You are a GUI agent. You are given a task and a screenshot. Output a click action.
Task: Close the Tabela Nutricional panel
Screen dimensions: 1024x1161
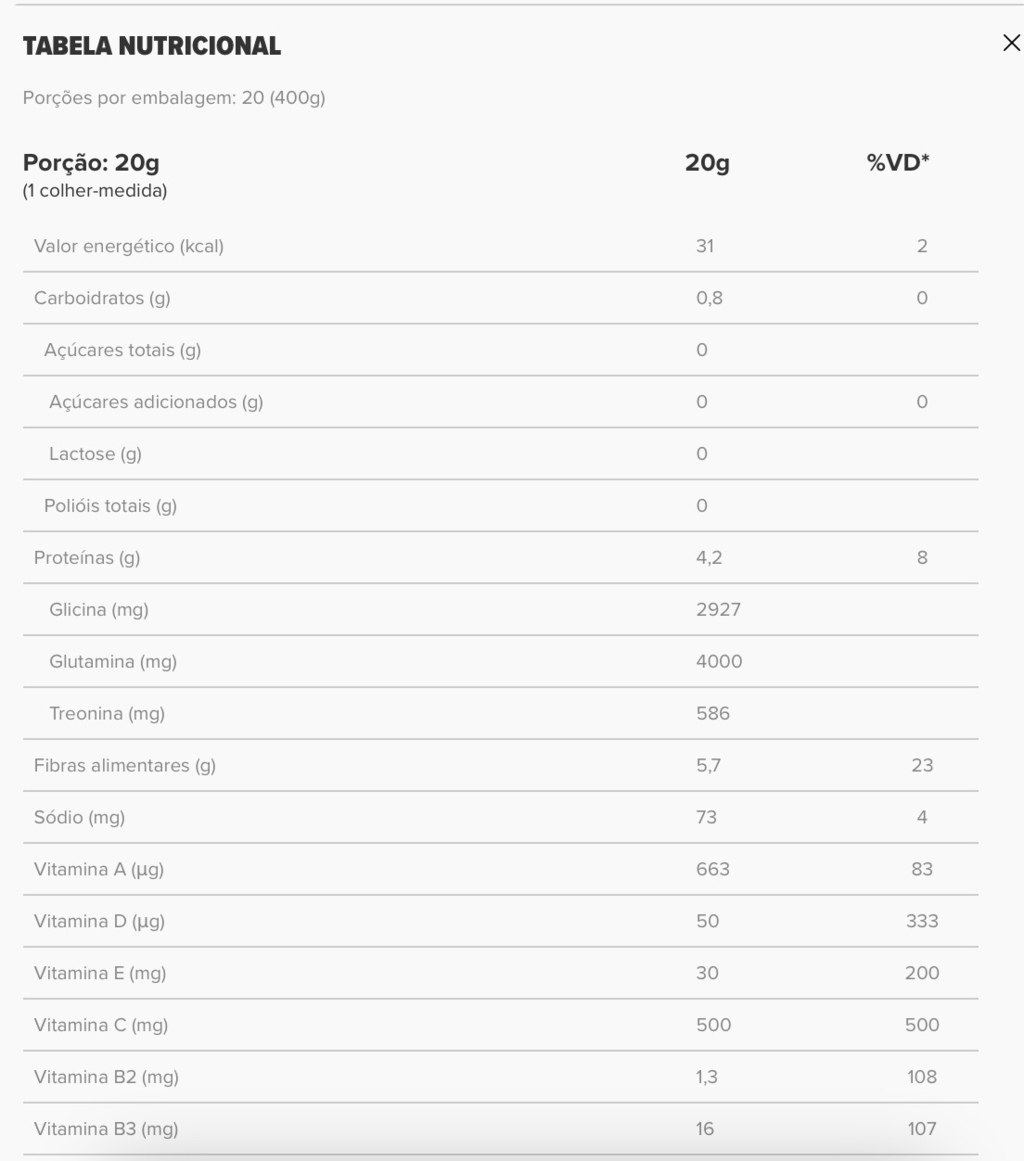pyautogui.click(x=1011, y=43)
